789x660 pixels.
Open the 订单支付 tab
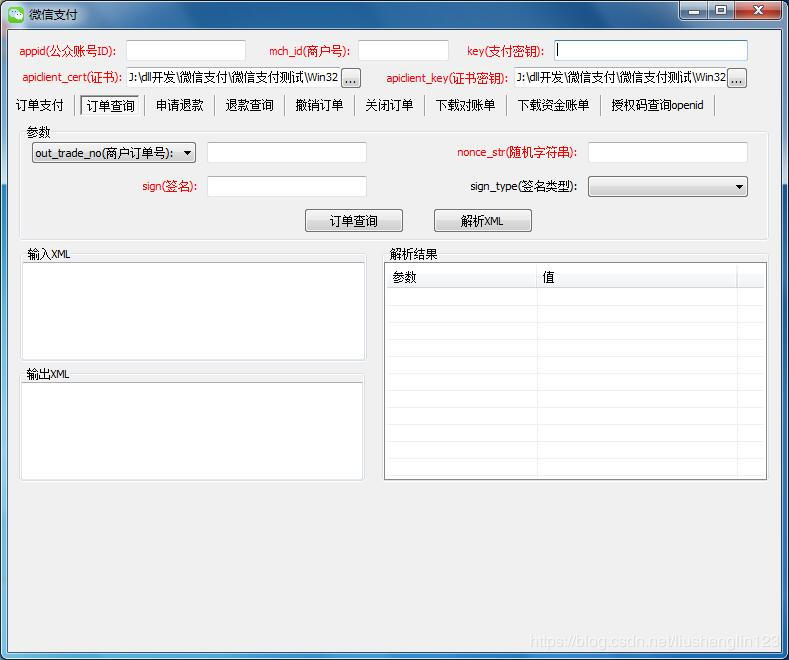[x=40, y=105]
